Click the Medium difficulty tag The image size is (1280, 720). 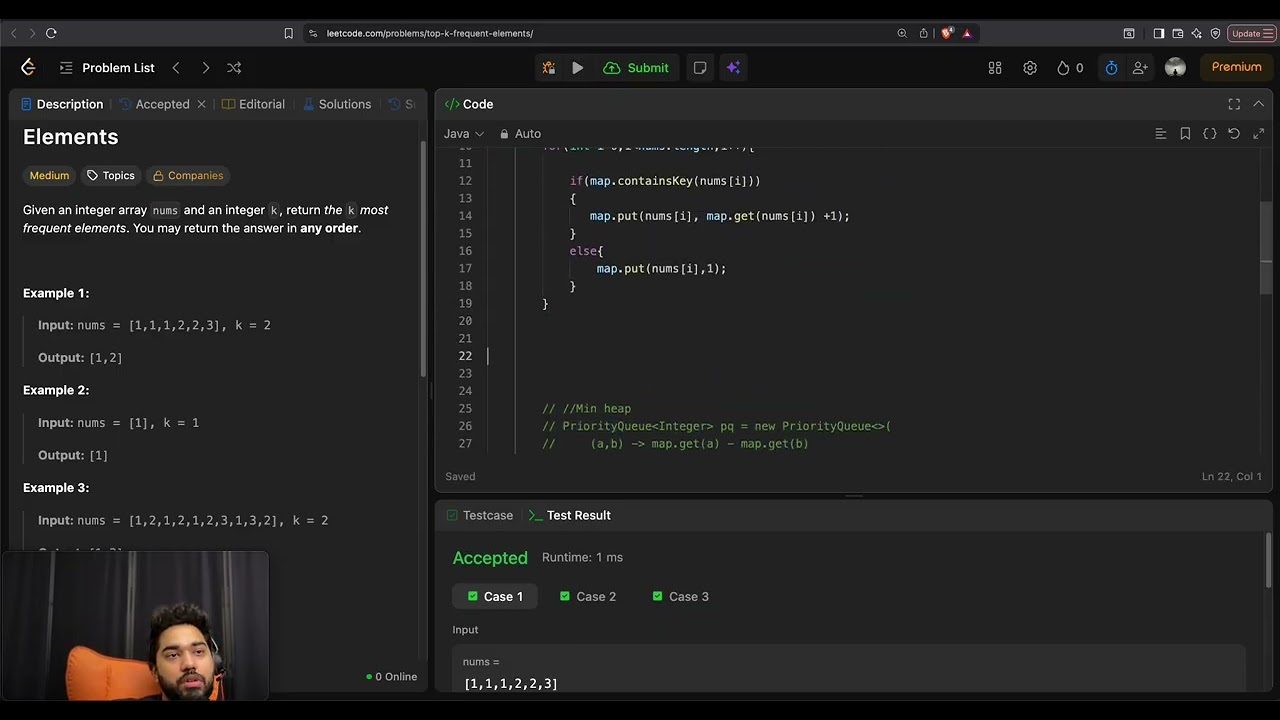49,175
